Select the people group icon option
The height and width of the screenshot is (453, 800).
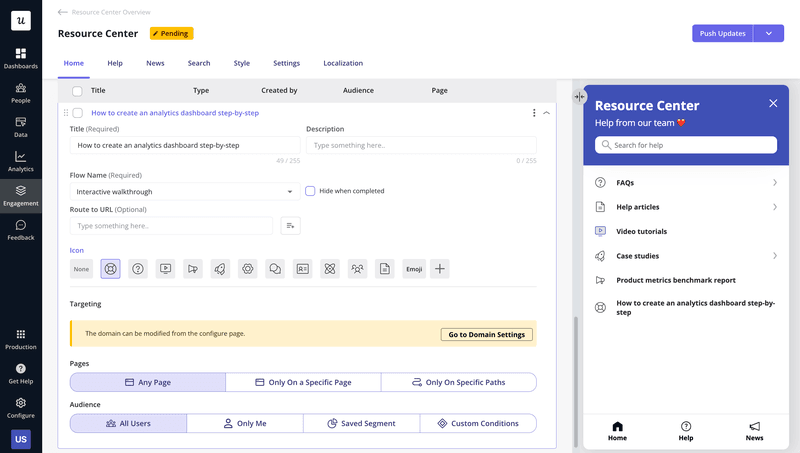point(358,269)
